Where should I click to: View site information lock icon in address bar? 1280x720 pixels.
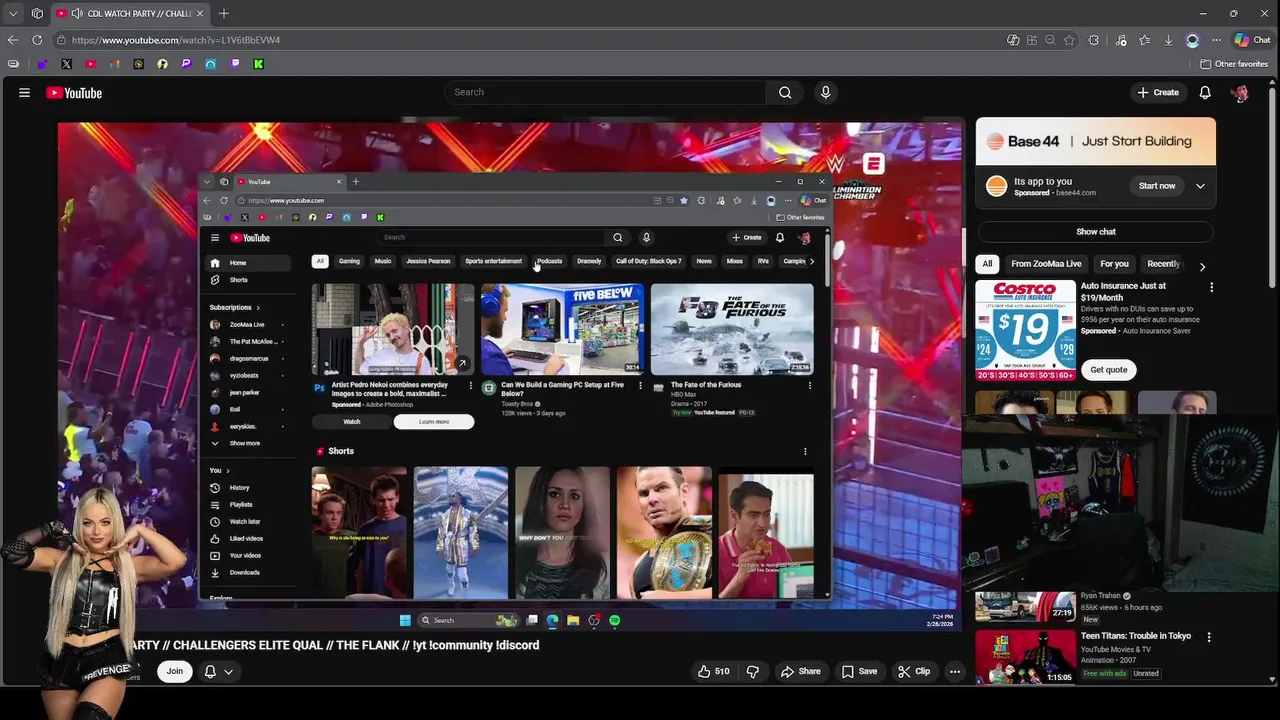tap(61, 40)
